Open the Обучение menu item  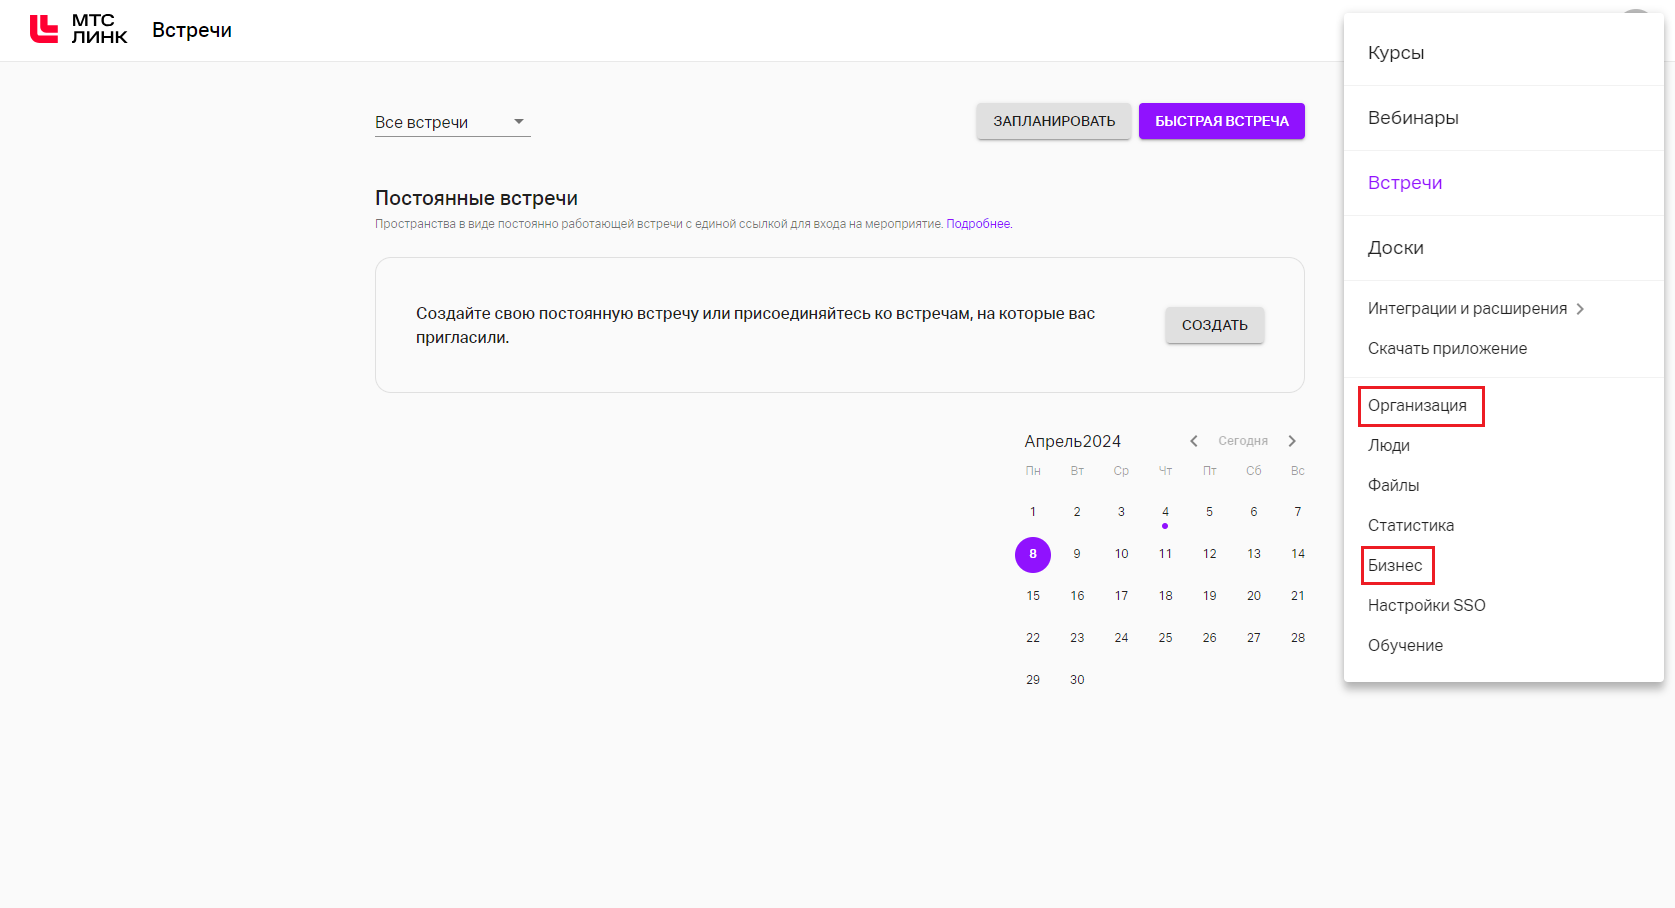tap(1405, 645)
